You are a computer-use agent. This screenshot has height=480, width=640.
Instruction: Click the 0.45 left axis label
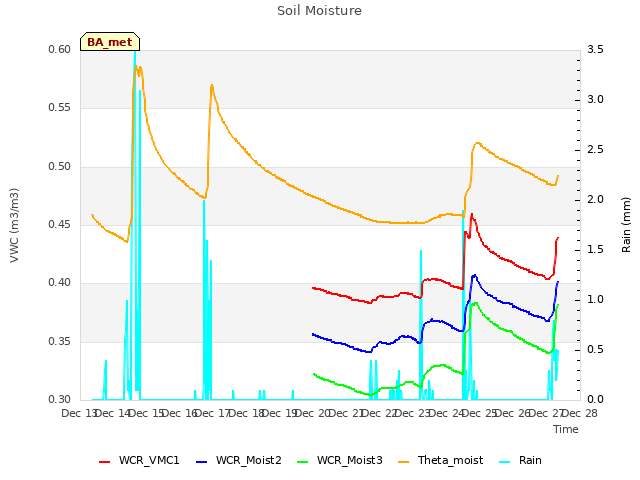point(60,224)
